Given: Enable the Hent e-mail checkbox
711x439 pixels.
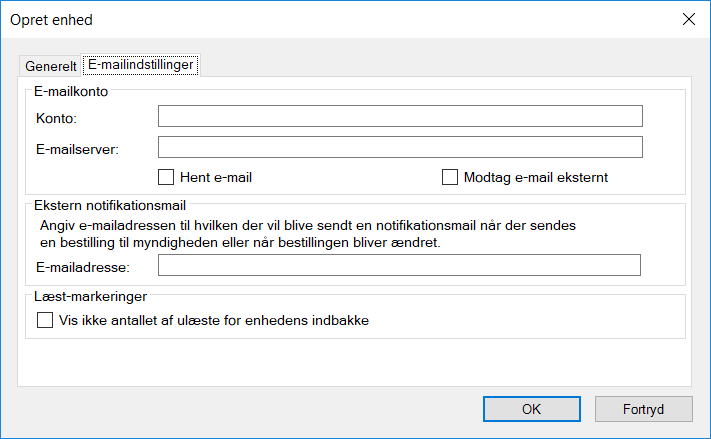Looking at the screenshot, I should pos(167,178).
